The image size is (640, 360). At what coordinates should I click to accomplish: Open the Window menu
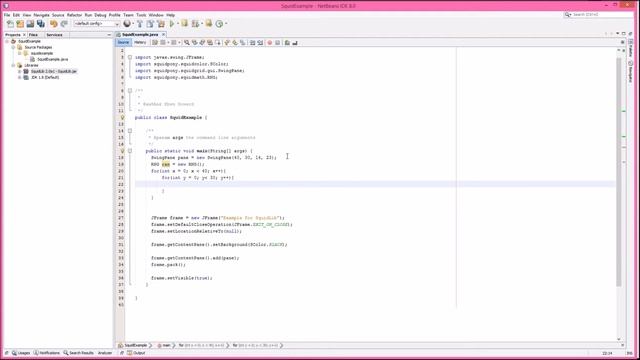pos(156,15)
